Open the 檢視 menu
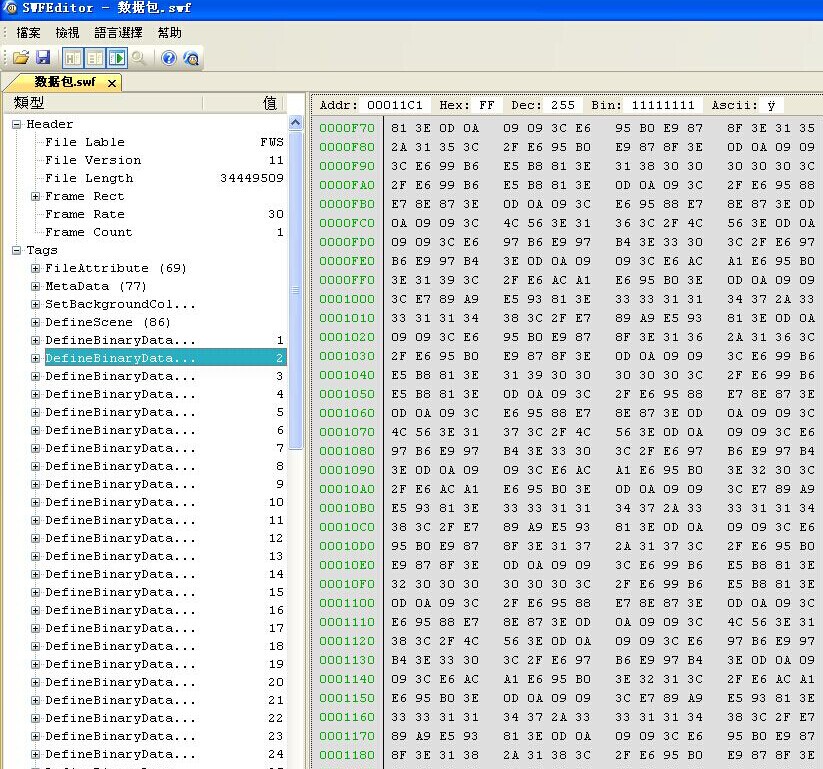Viewport: 823px width, 769px height. click(x=67, y=33)
